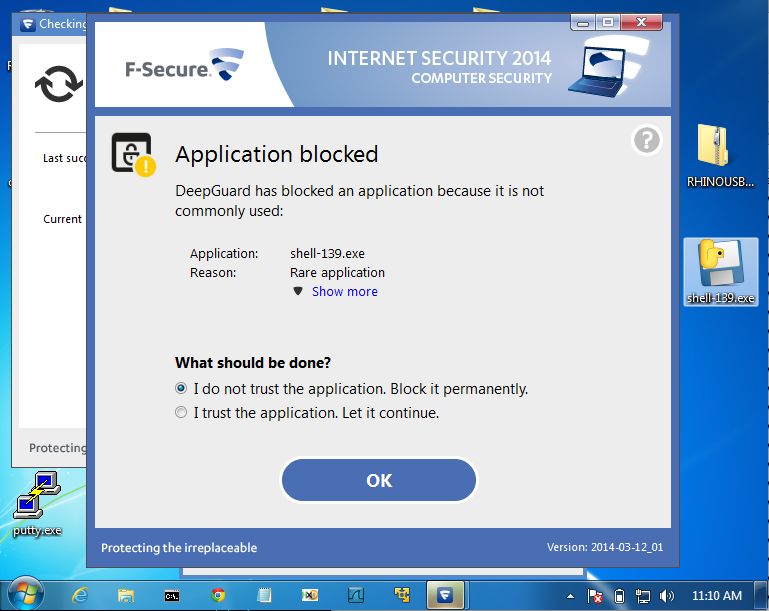Open the RHINOUSB zip folder on desktop
The width and height of the screenshot is (769, 611).
point(719,156)
